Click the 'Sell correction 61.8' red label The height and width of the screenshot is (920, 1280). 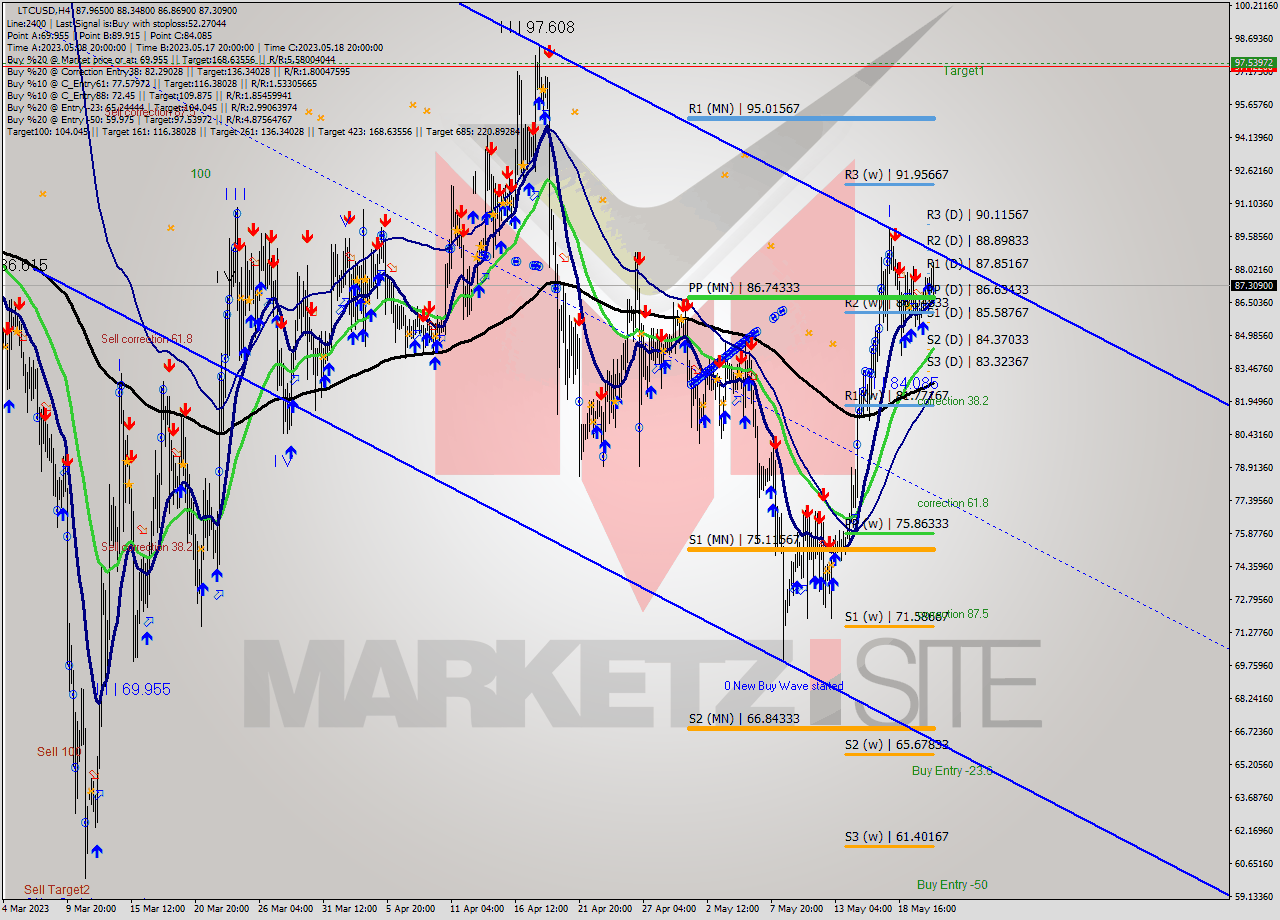(147, 339)
